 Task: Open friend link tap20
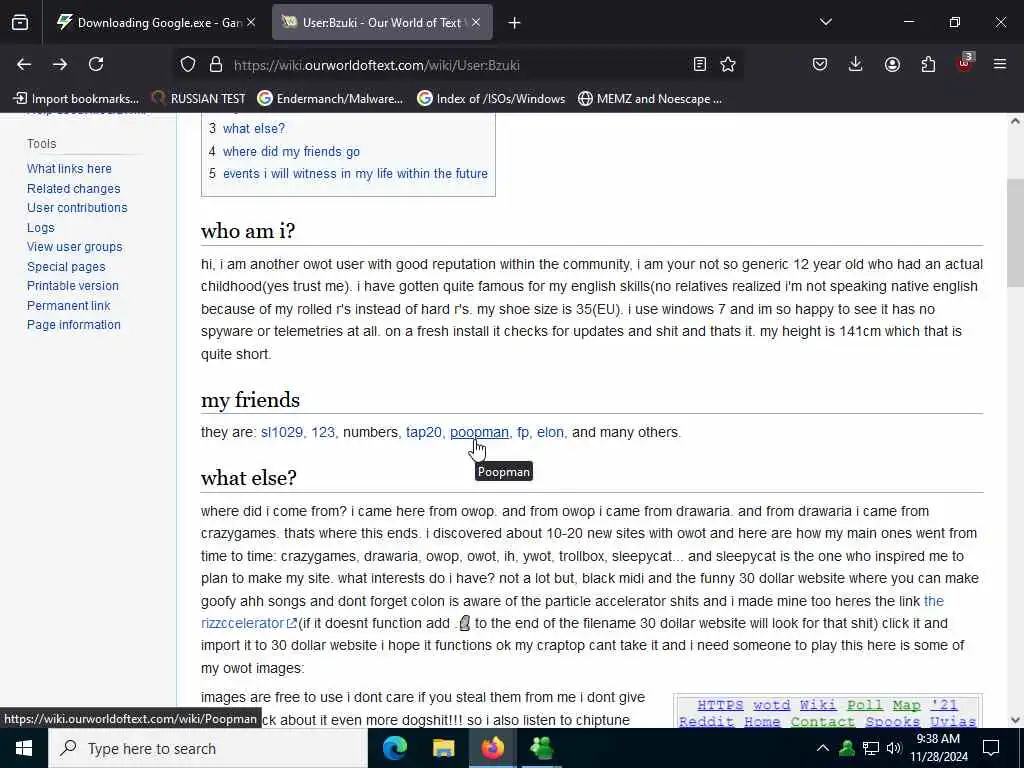tap(424, 432)
